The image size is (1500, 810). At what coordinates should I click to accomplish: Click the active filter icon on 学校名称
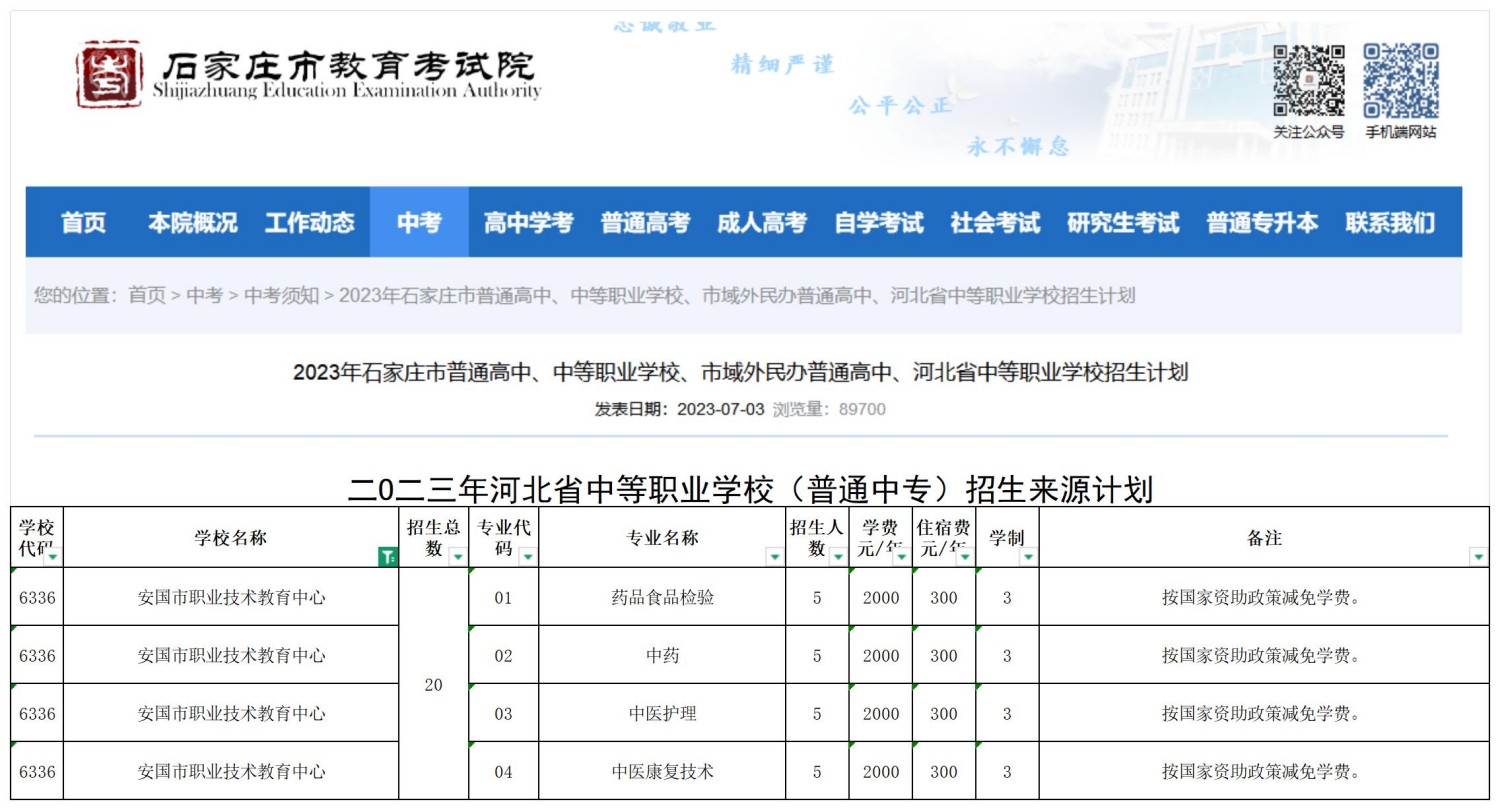(387, 557)
